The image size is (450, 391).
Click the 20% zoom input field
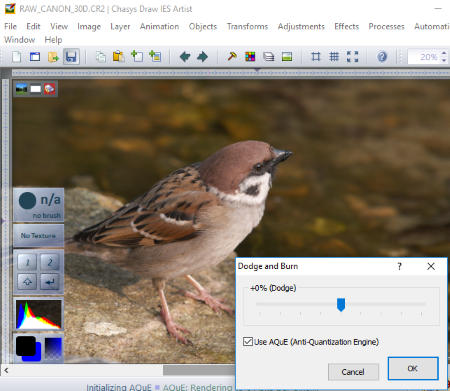423,57
